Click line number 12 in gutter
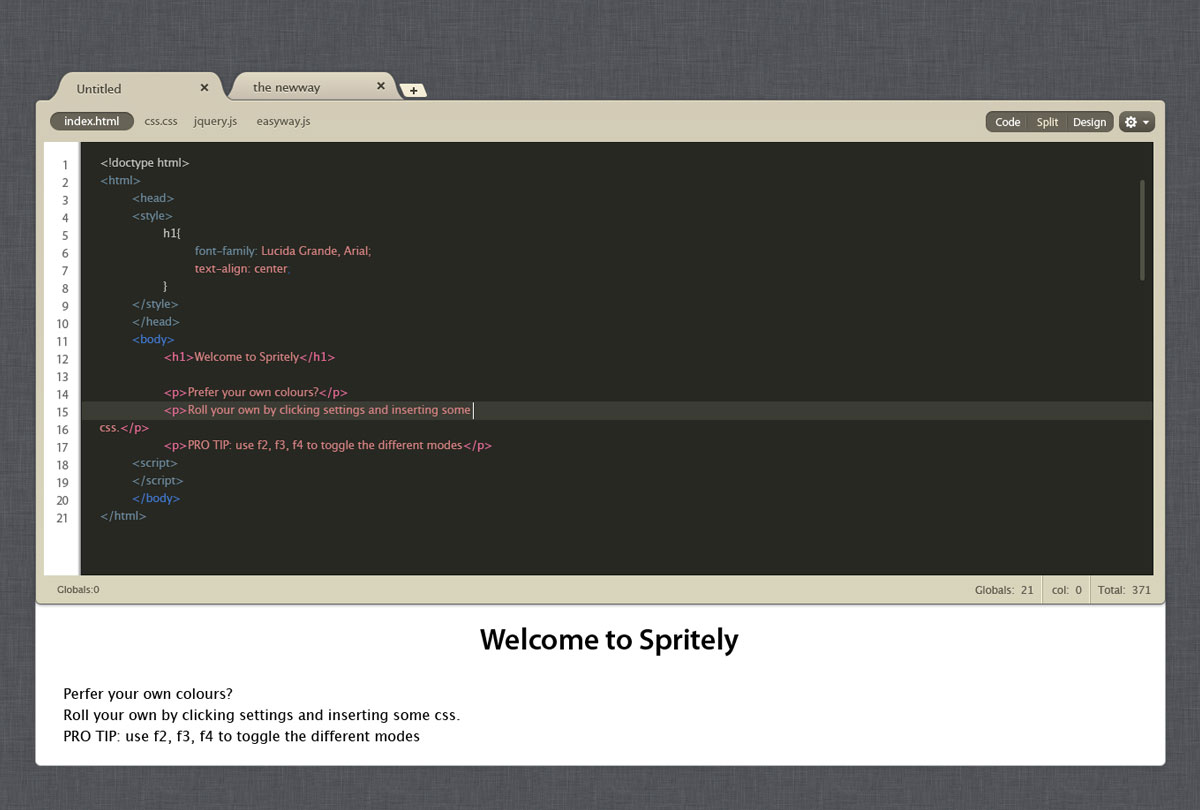The height and width of the screenshot is (810, 1200). 63,359
